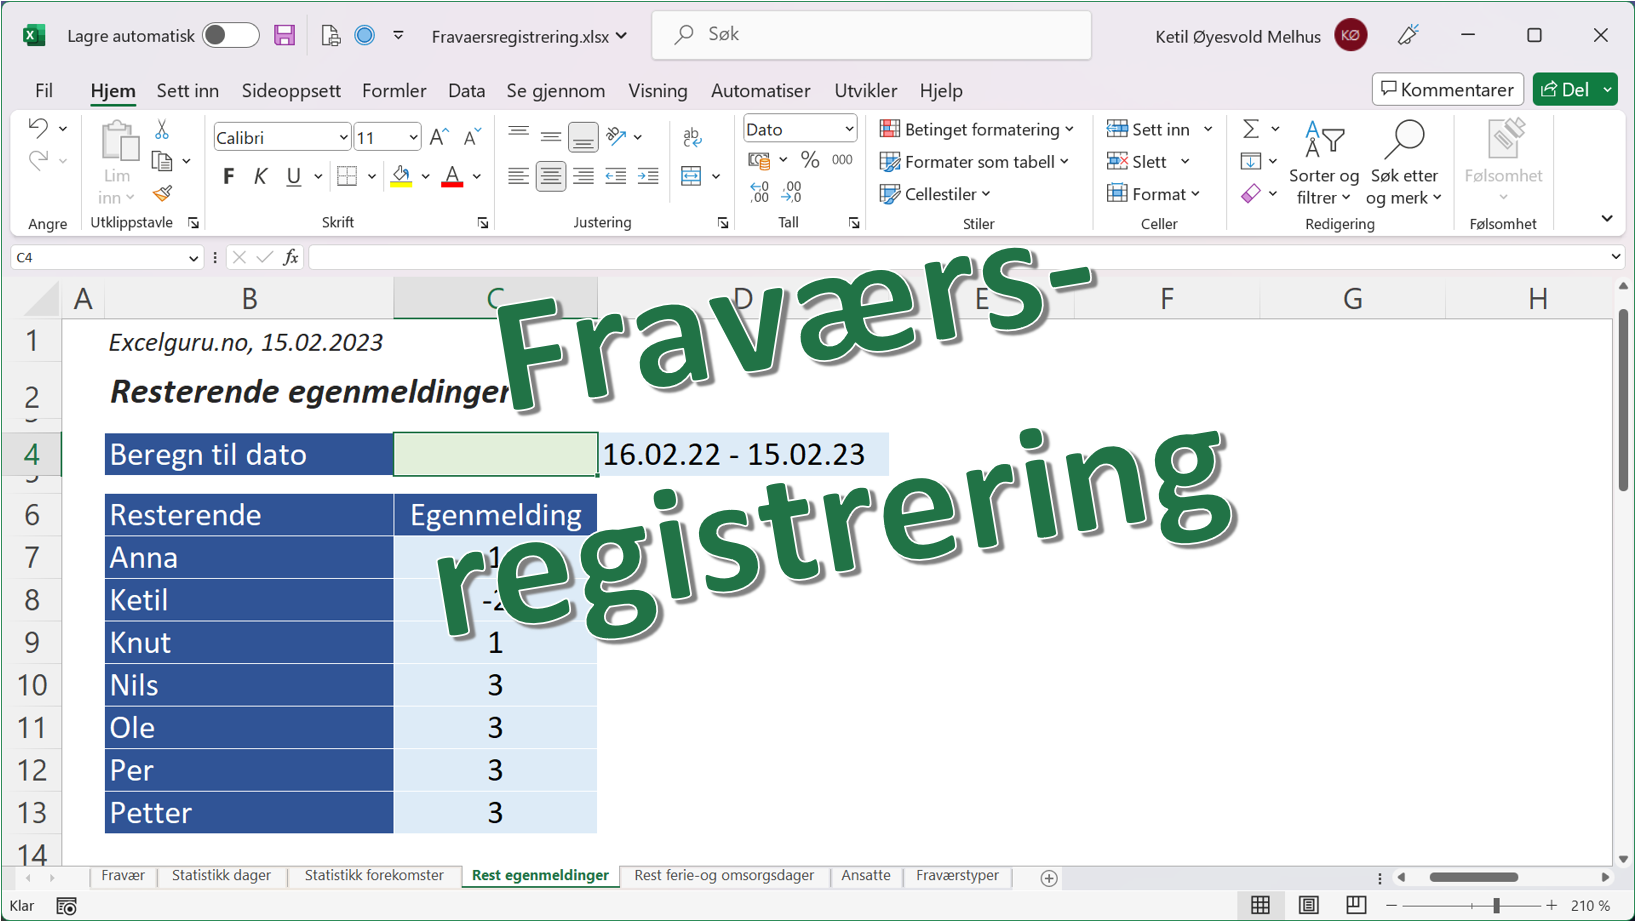Expand Betinget formatering menu
Image resolution: width=1635 pixels, height=921 pixels.
pyautogui.click(x=977, y=129)
